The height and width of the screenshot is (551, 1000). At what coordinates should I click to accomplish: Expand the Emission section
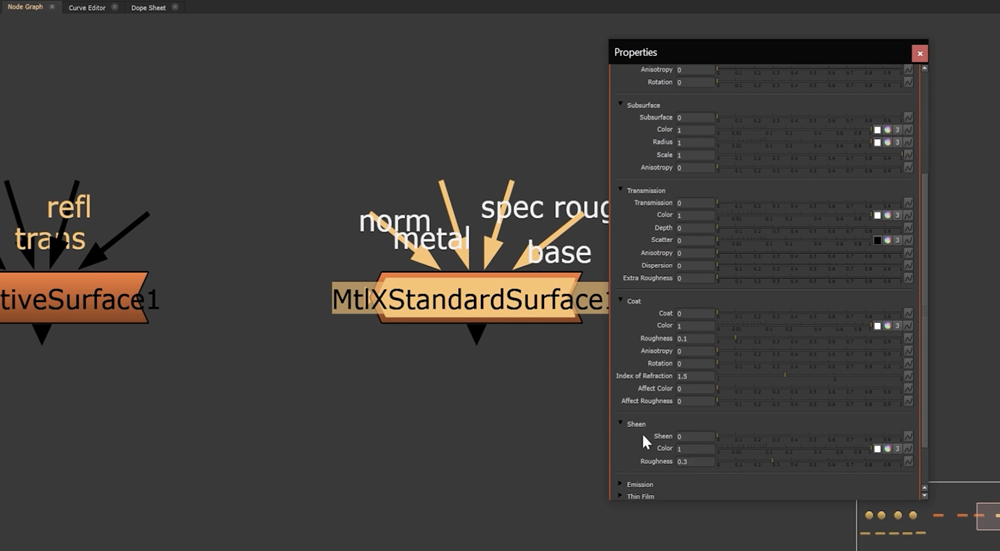coord(620,484)
